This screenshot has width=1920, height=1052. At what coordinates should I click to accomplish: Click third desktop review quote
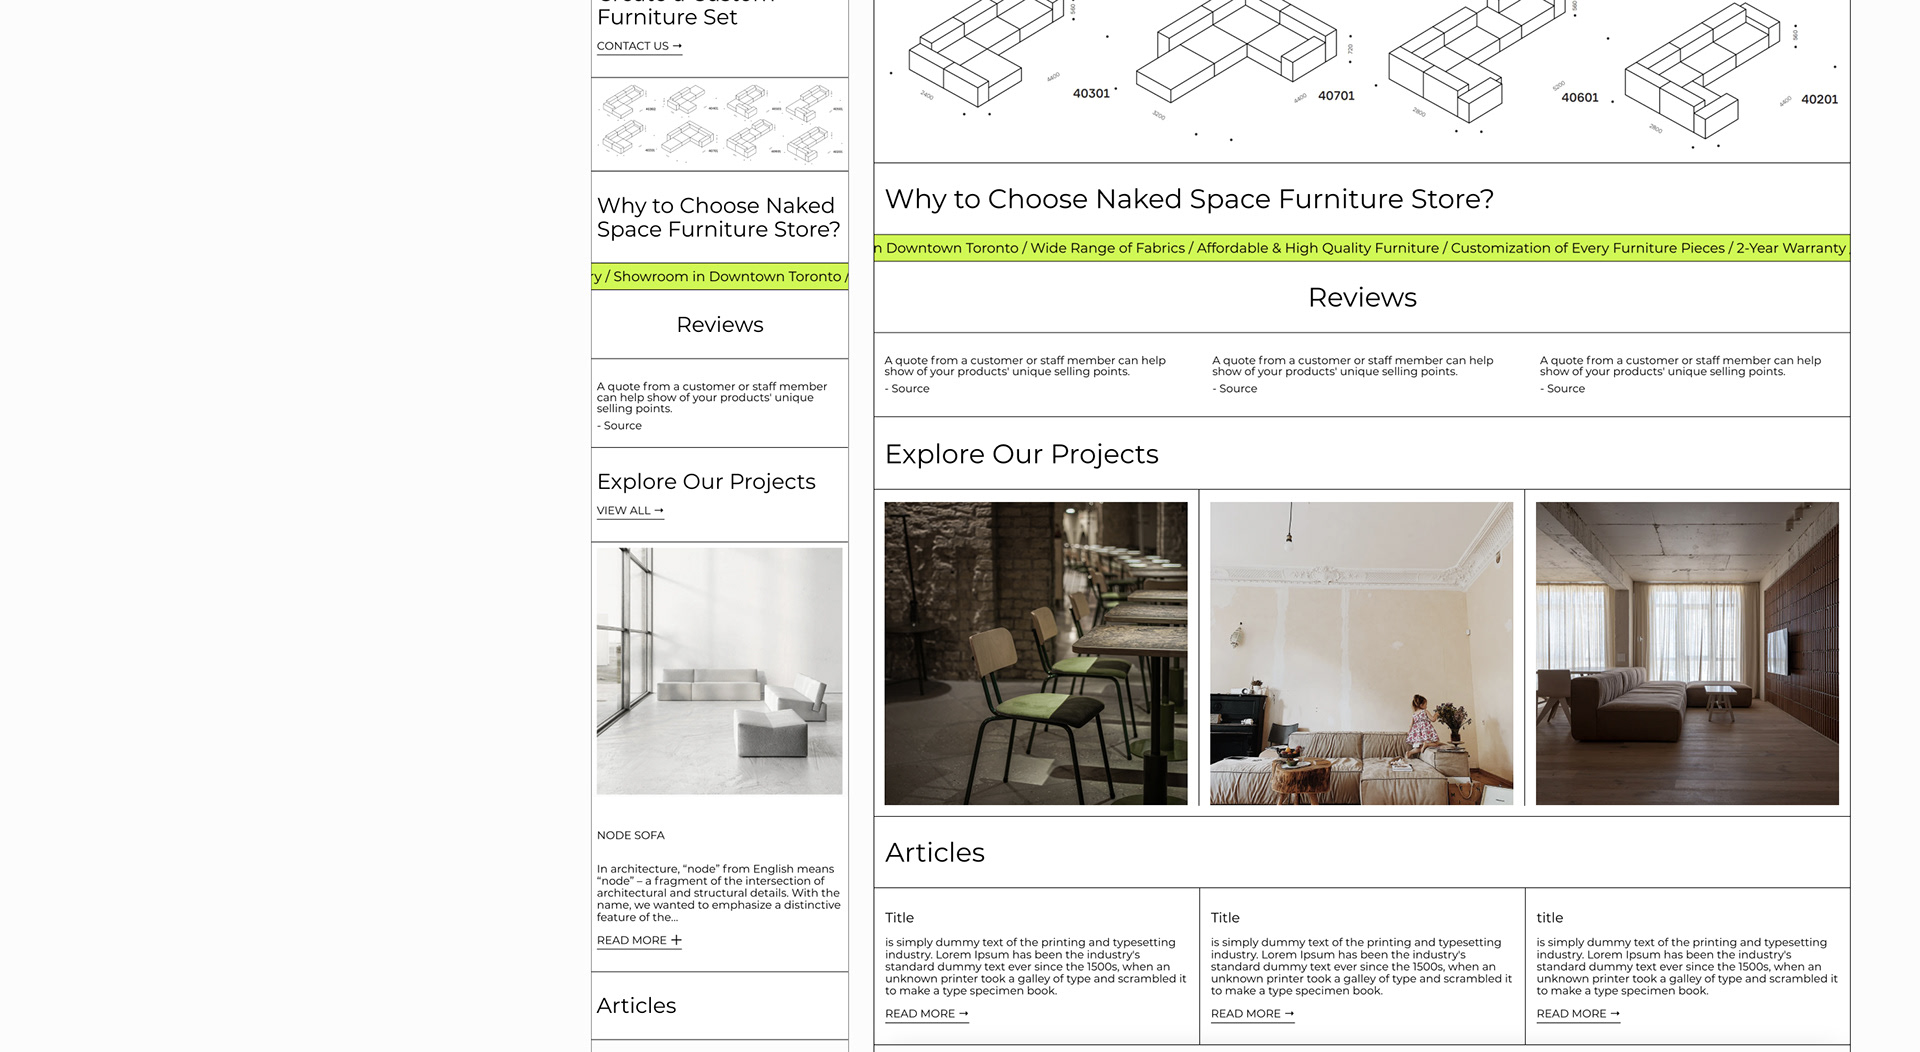coord(1681,366)
